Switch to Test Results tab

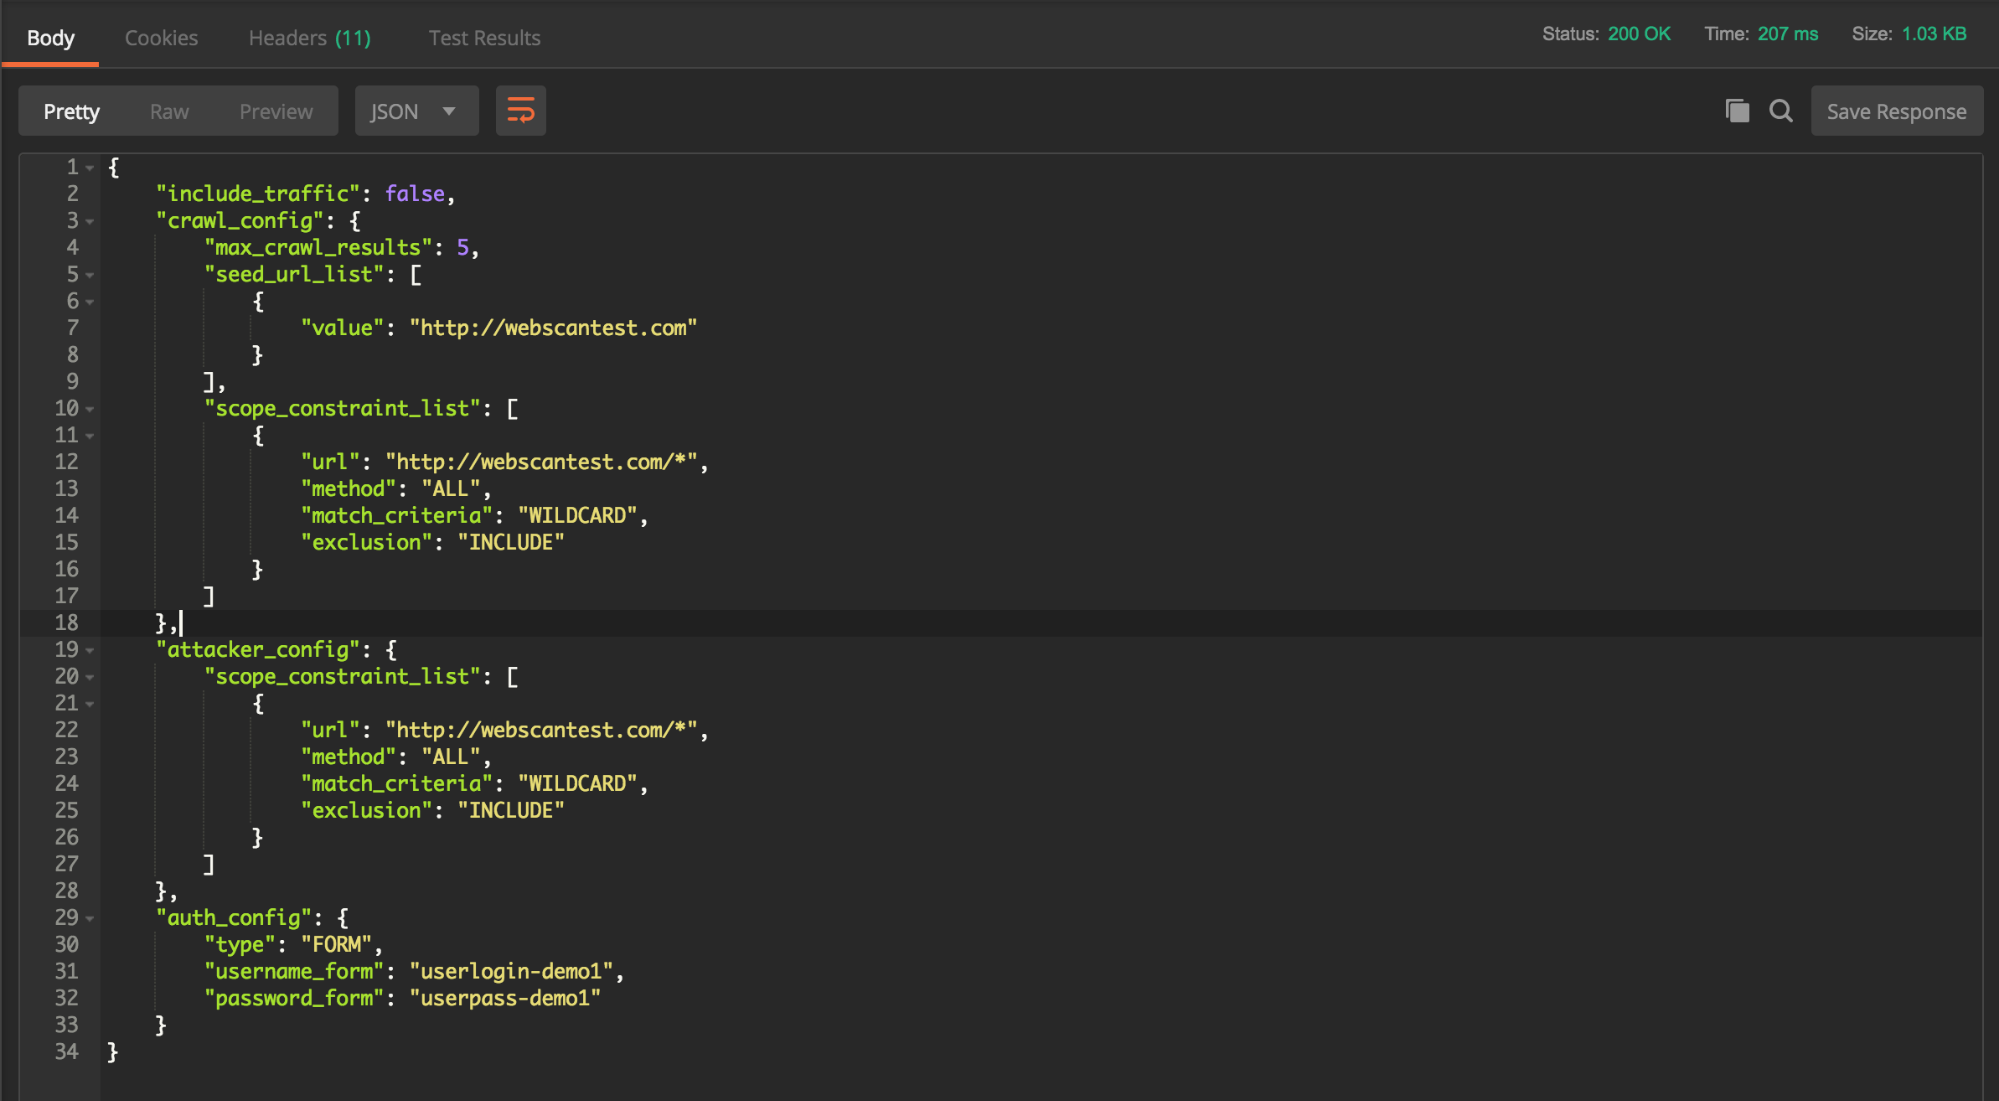(484, 38)
